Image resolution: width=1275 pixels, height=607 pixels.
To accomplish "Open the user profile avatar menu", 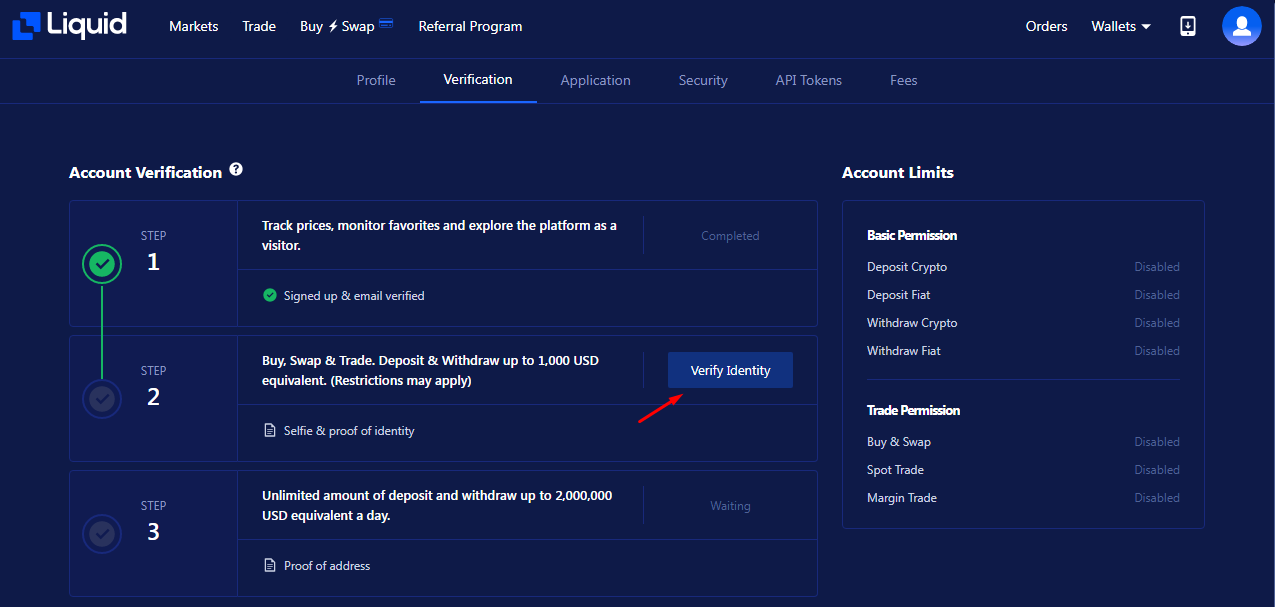I will (x=1241, y=26).
